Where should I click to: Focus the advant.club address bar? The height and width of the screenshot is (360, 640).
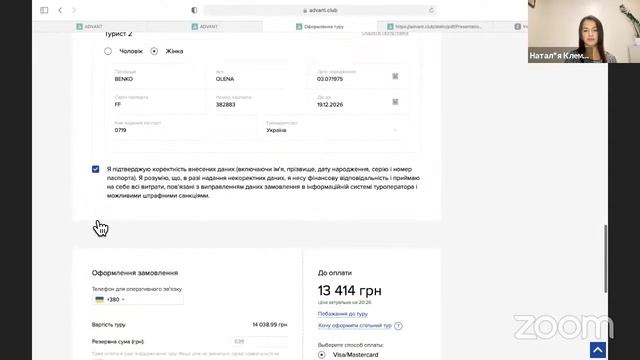[320, 10]
